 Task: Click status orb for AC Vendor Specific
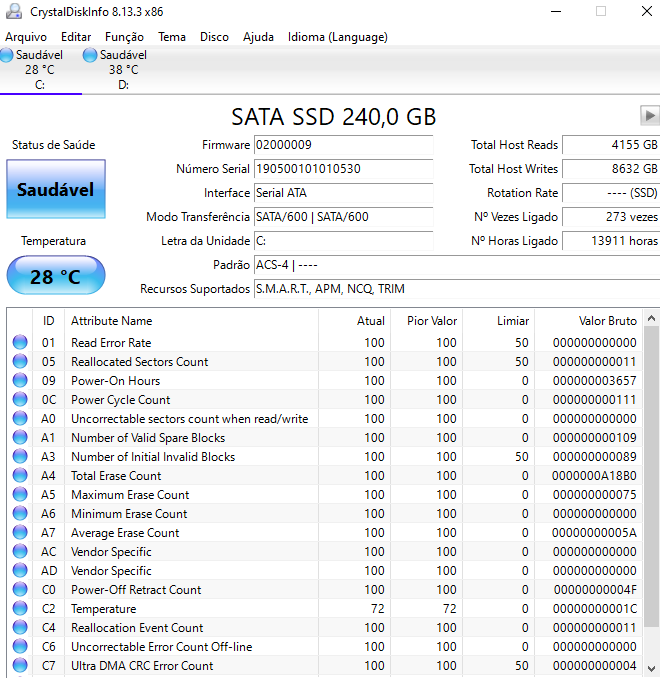pos(20,551)
